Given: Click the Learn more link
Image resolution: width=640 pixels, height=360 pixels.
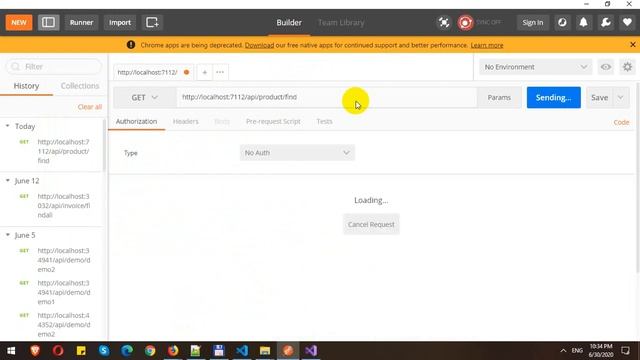Looking at the screenshot, I should (487, 45).
